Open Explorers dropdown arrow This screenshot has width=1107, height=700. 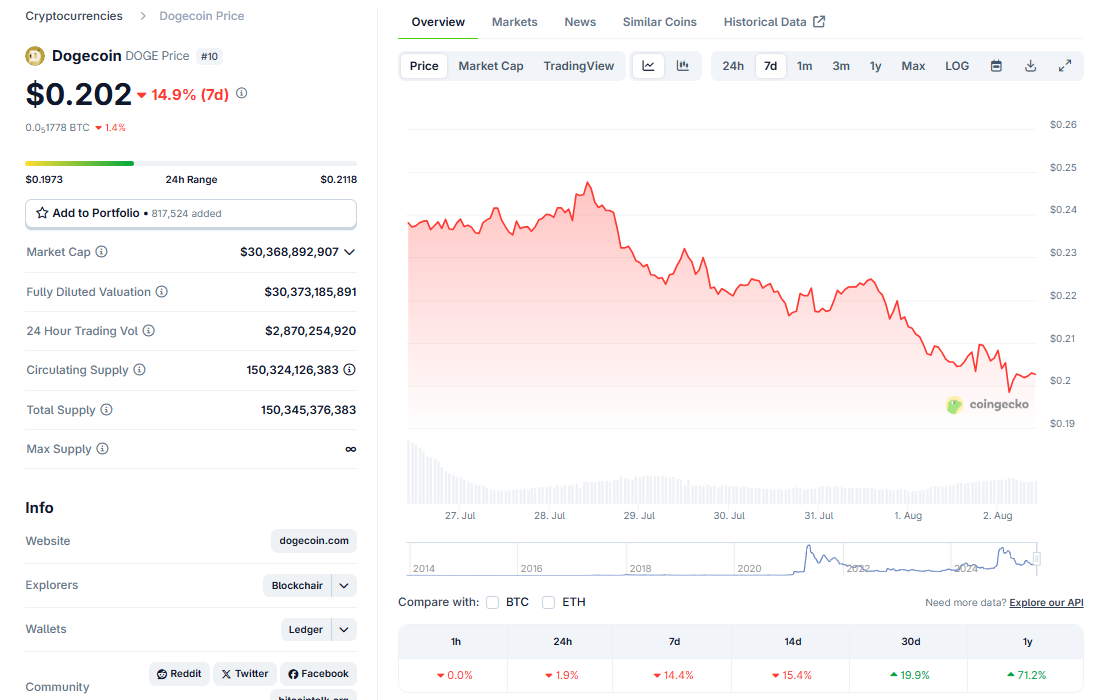point(344,586)
